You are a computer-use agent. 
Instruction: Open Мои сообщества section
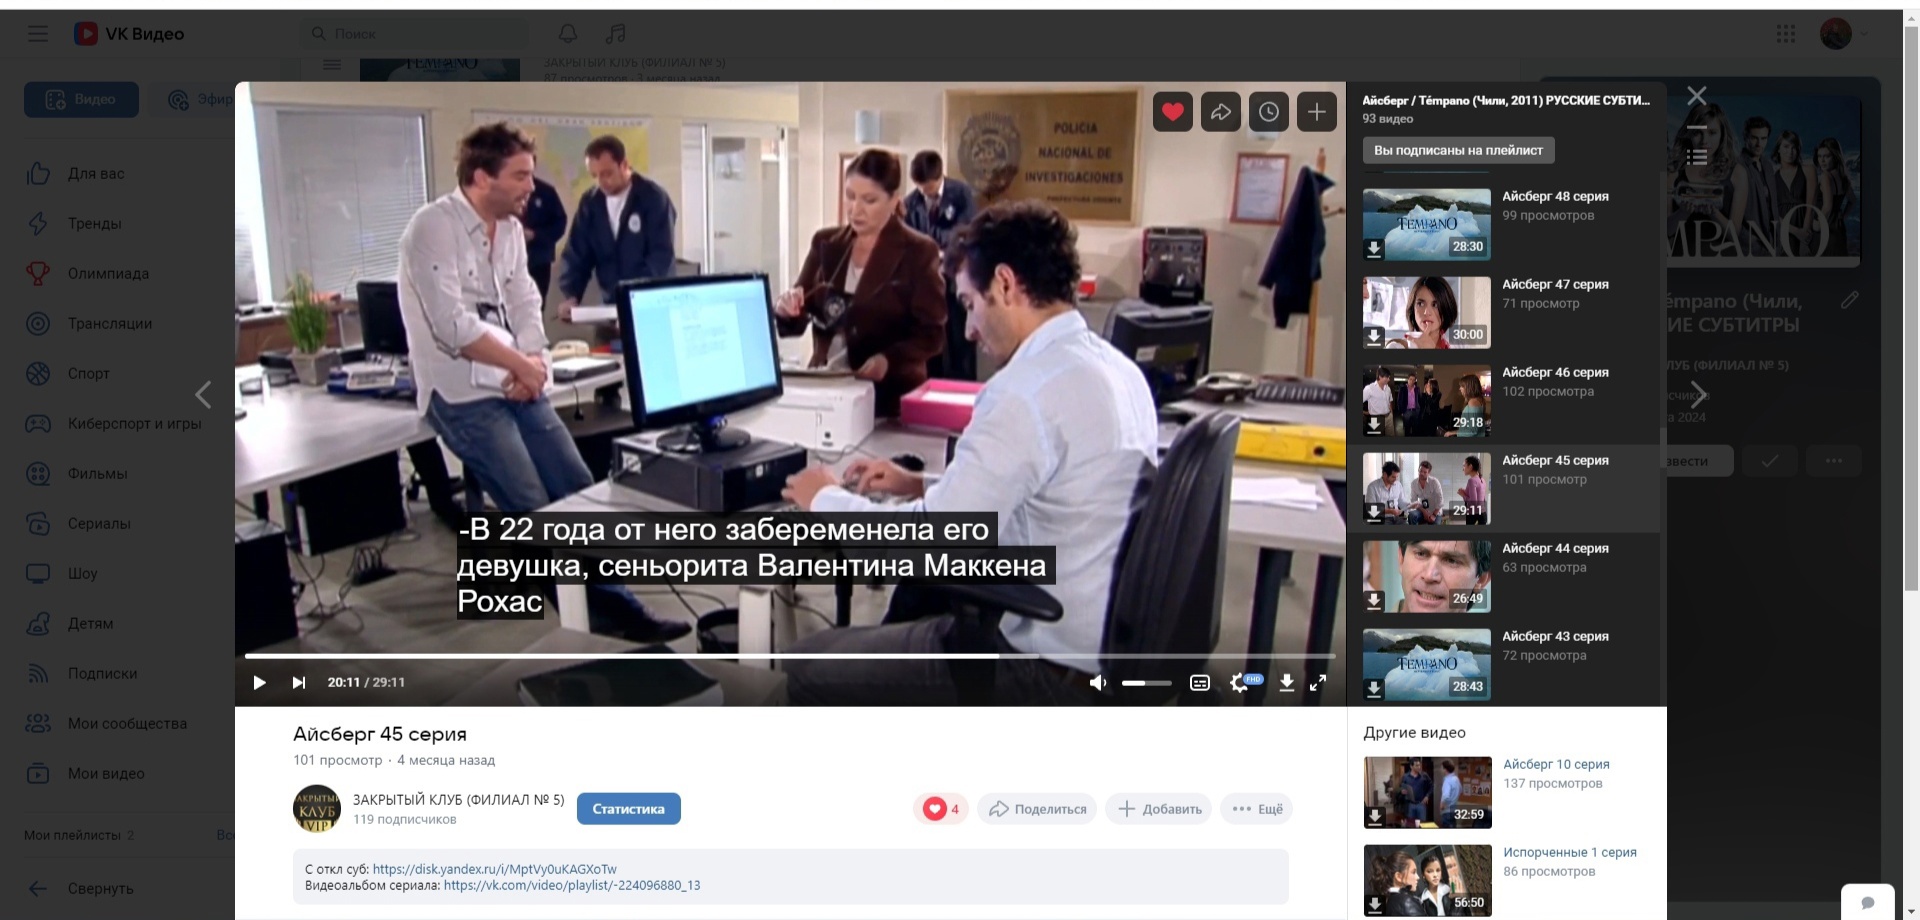pyautogui.click(x=127, y=723)
